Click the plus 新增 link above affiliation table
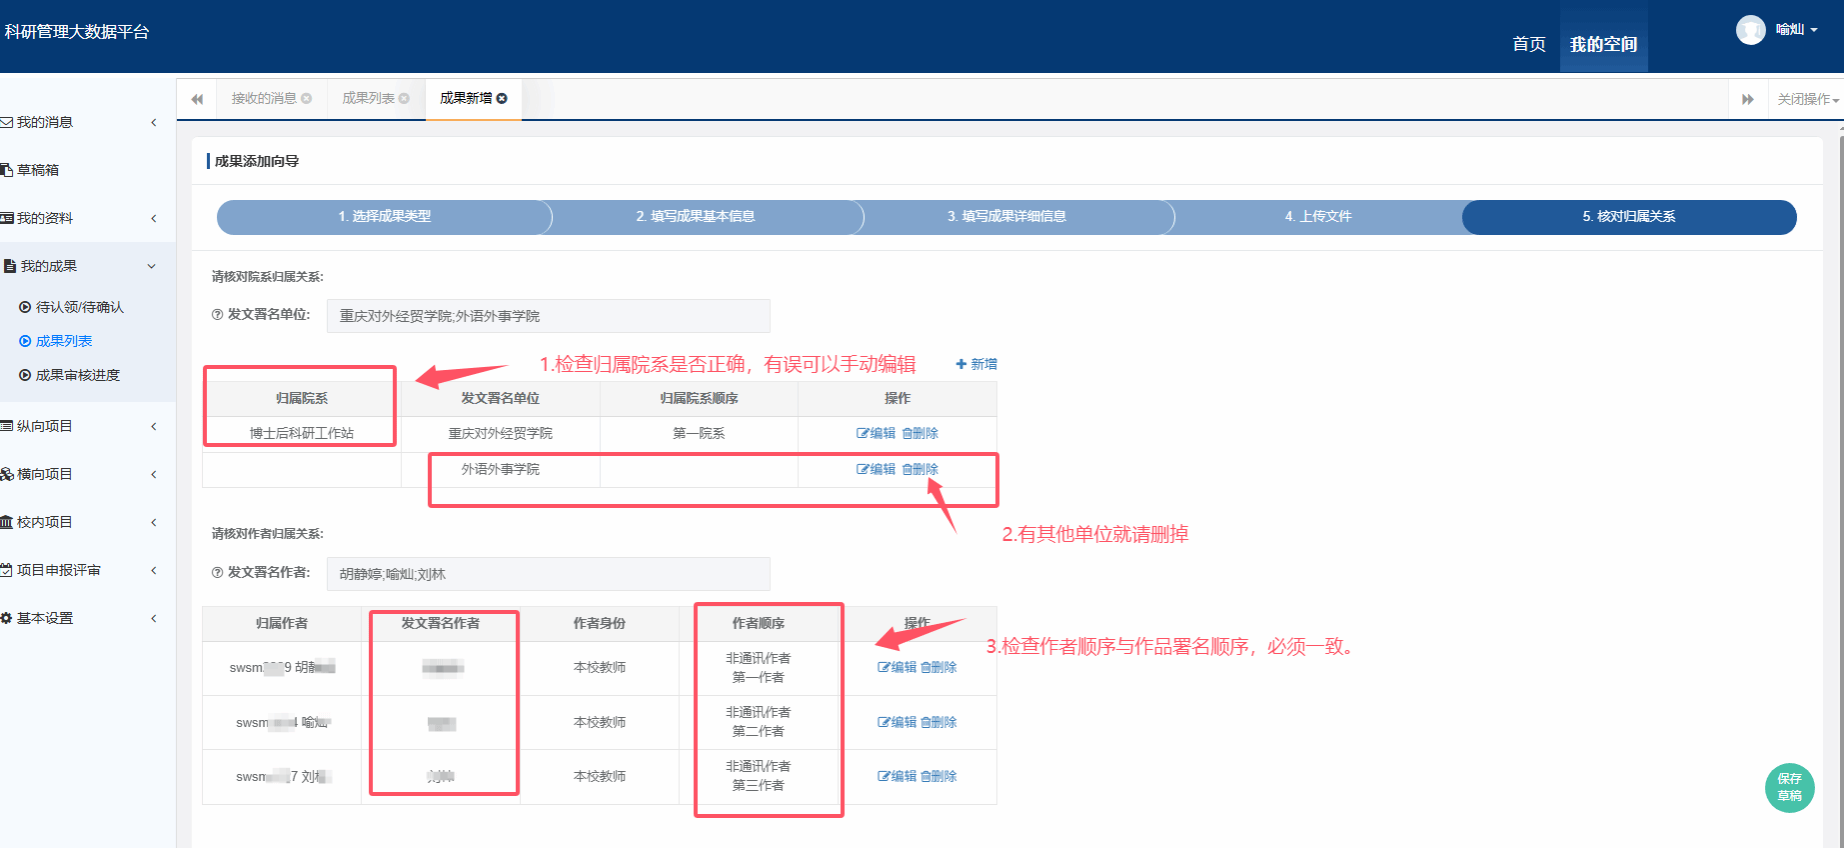The height and width of the screenshot is (848, 1844). tap(976, 364)
